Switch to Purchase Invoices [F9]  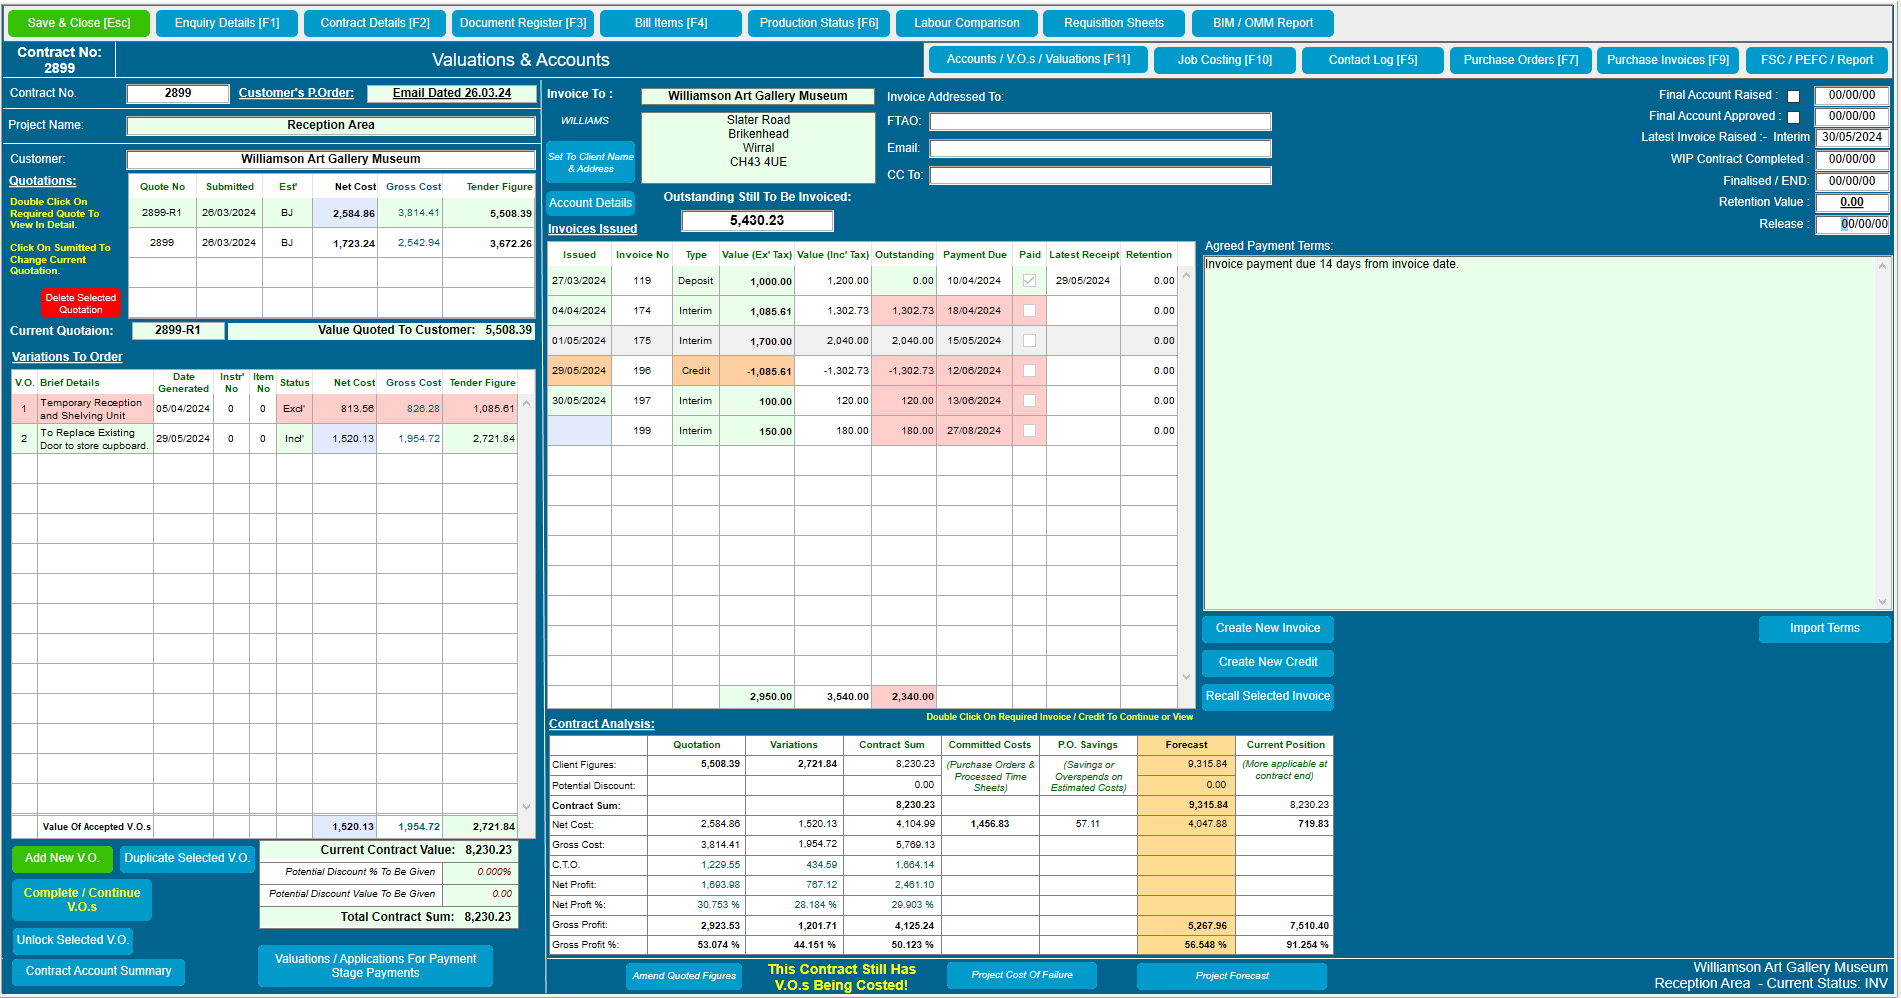[1667, 60]
